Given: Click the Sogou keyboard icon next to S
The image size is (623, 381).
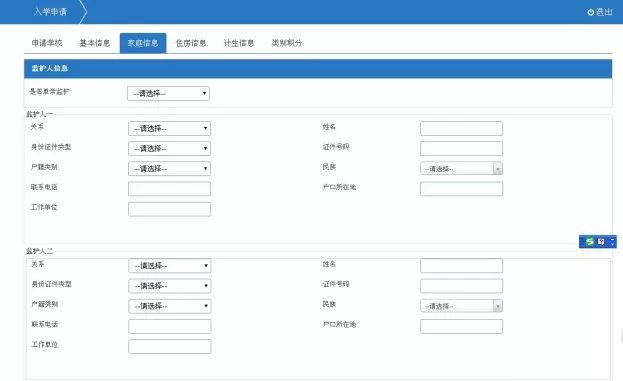Looking at the screenshot, I should (601, 242).
